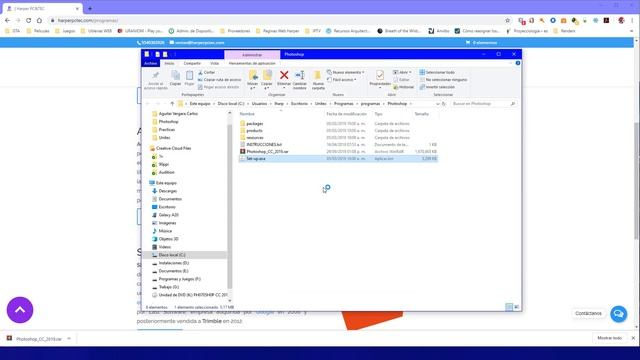Sort by the Tamaño column header
Image resolution: width=640 pixels, height=360 pixels.
pyautogui.click(x=422, y=114)
